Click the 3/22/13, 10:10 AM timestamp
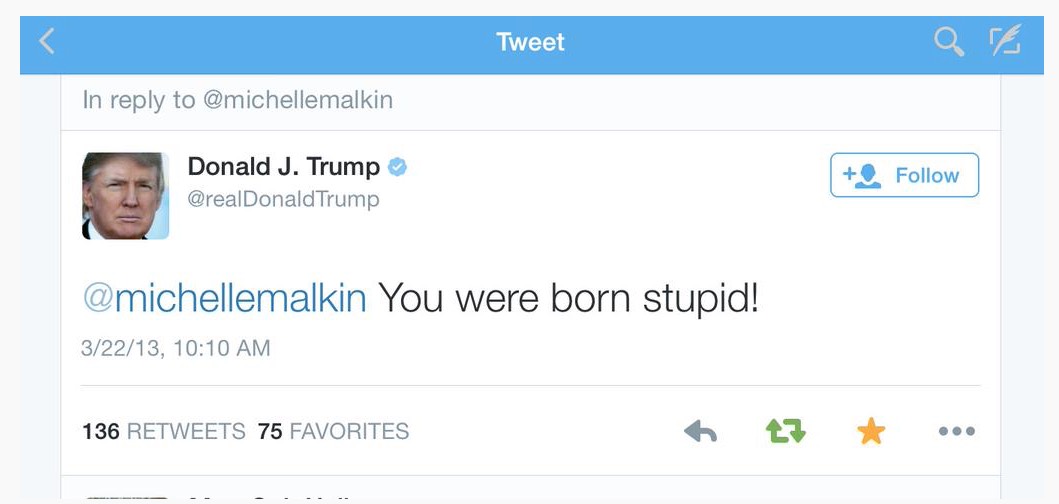 [x=176, y=348]
